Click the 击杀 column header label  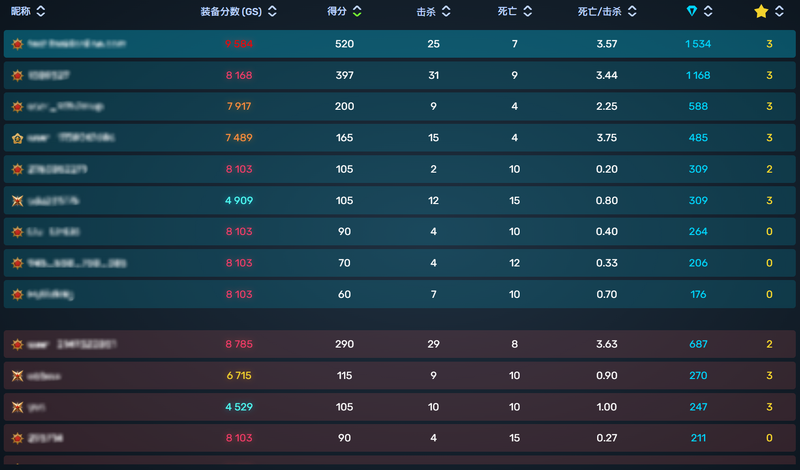pyautogui.click(x=426, y=11)
